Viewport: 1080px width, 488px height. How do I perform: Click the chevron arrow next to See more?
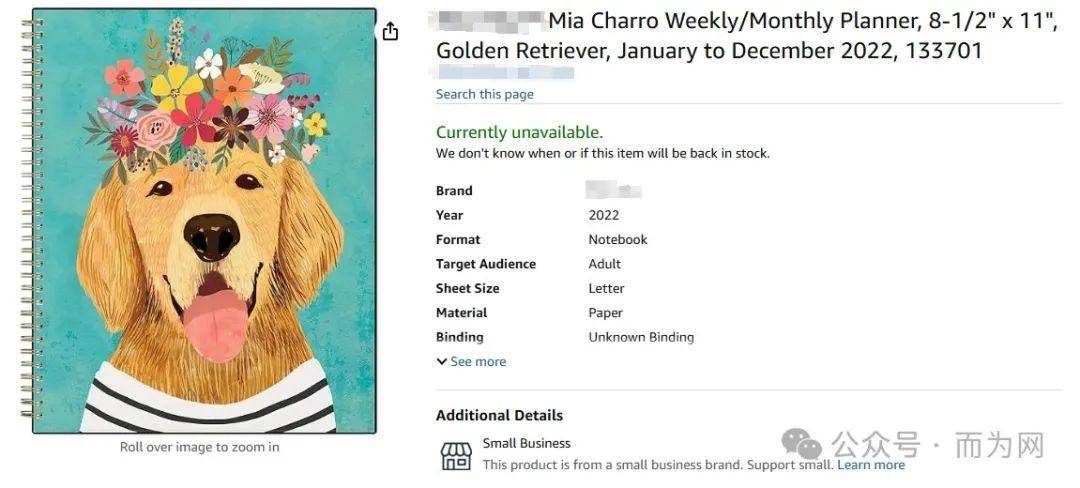(442, 361)
